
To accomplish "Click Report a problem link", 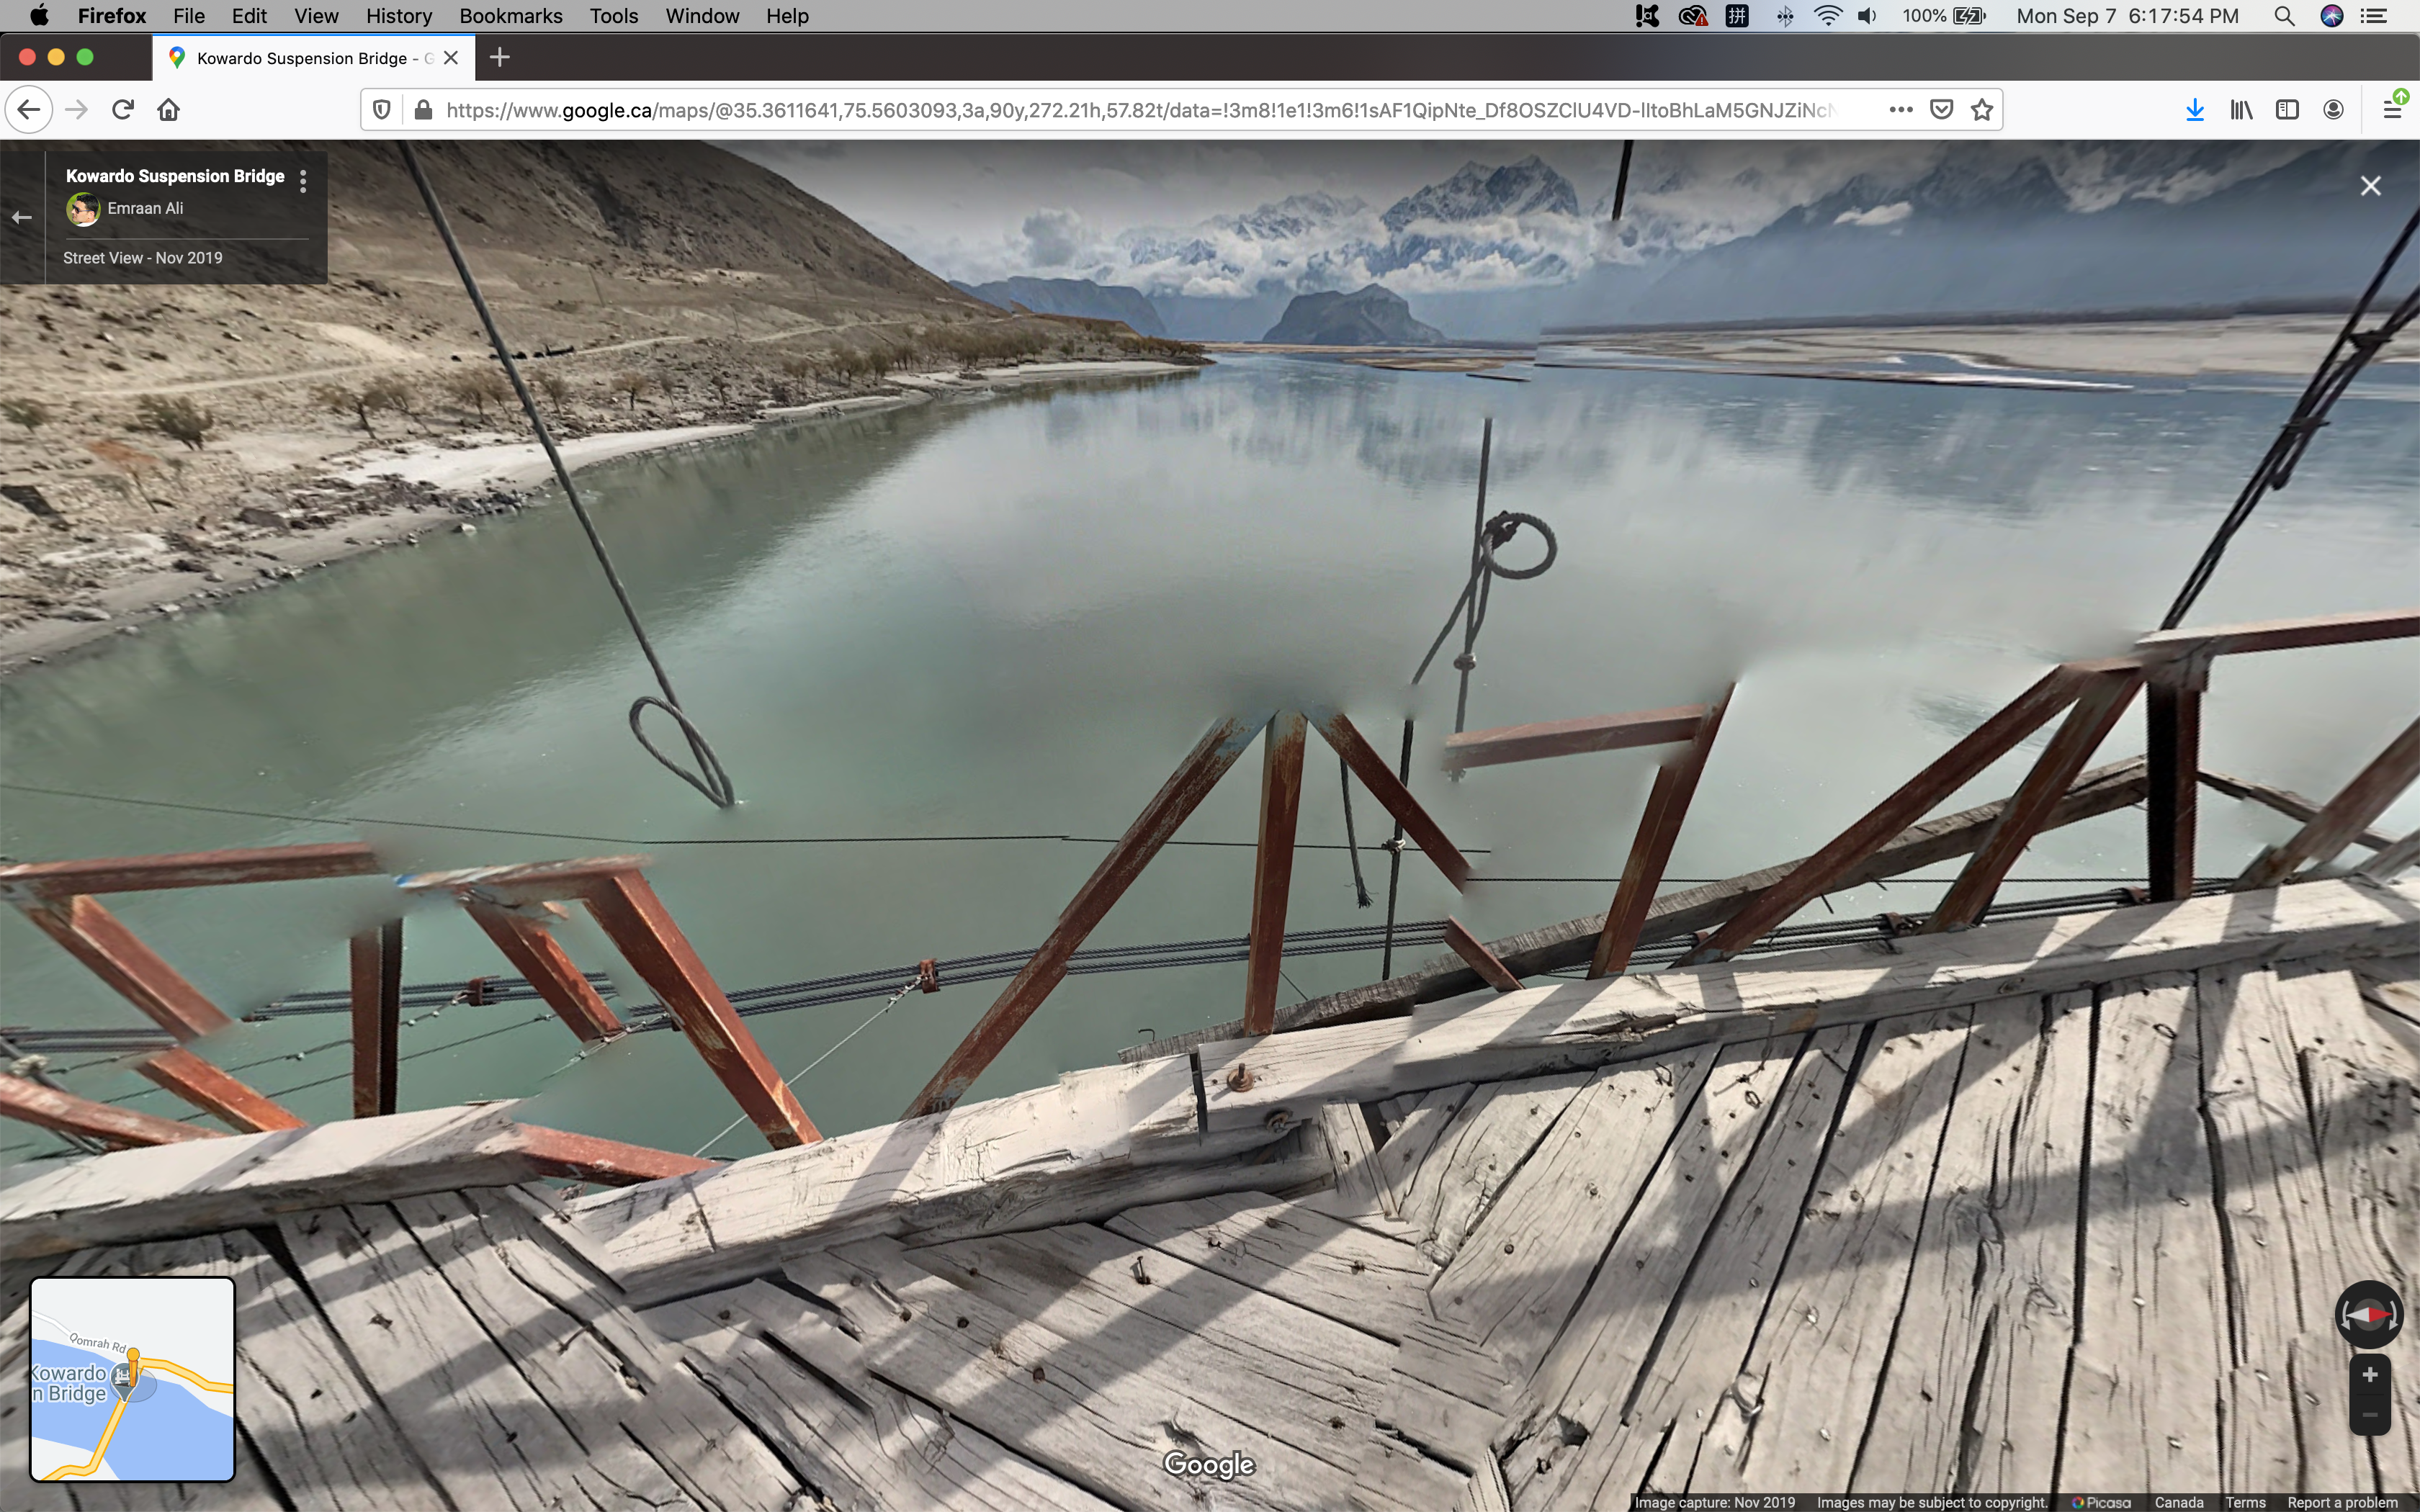I will [2342, 1502].
